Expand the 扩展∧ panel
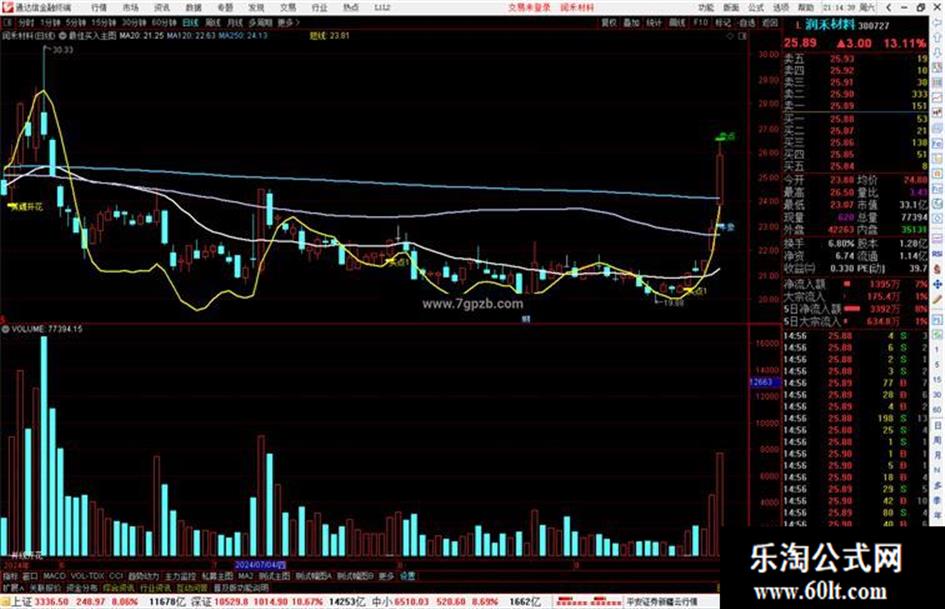Viewport: 945px width, 609px height. (x=13, y=587)
